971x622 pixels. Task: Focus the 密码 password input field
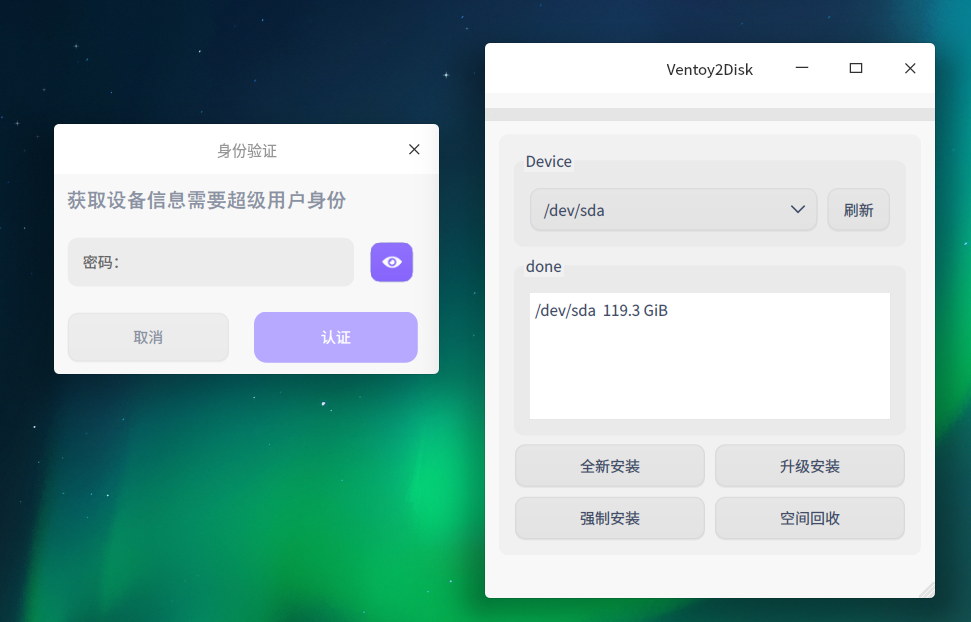click(x=211, y=262)
